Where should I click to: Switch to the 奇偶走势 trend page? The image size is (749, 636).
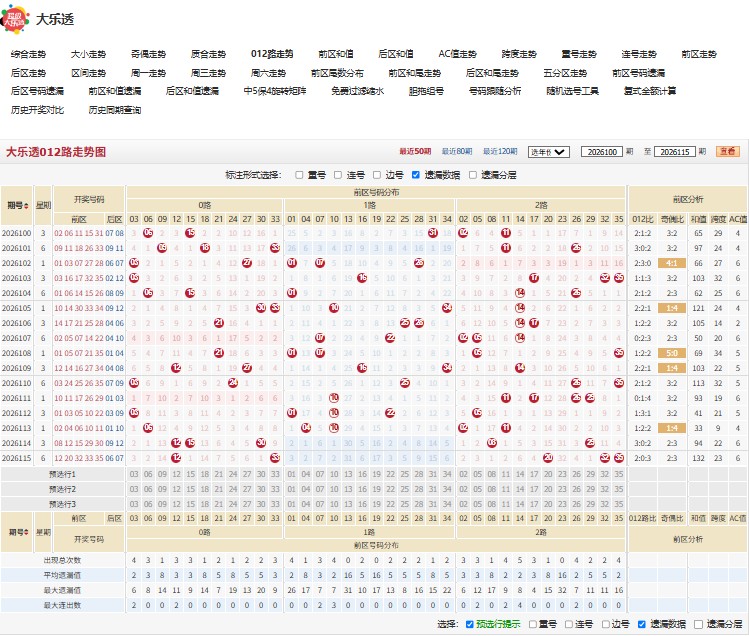[x=149, y=54]
